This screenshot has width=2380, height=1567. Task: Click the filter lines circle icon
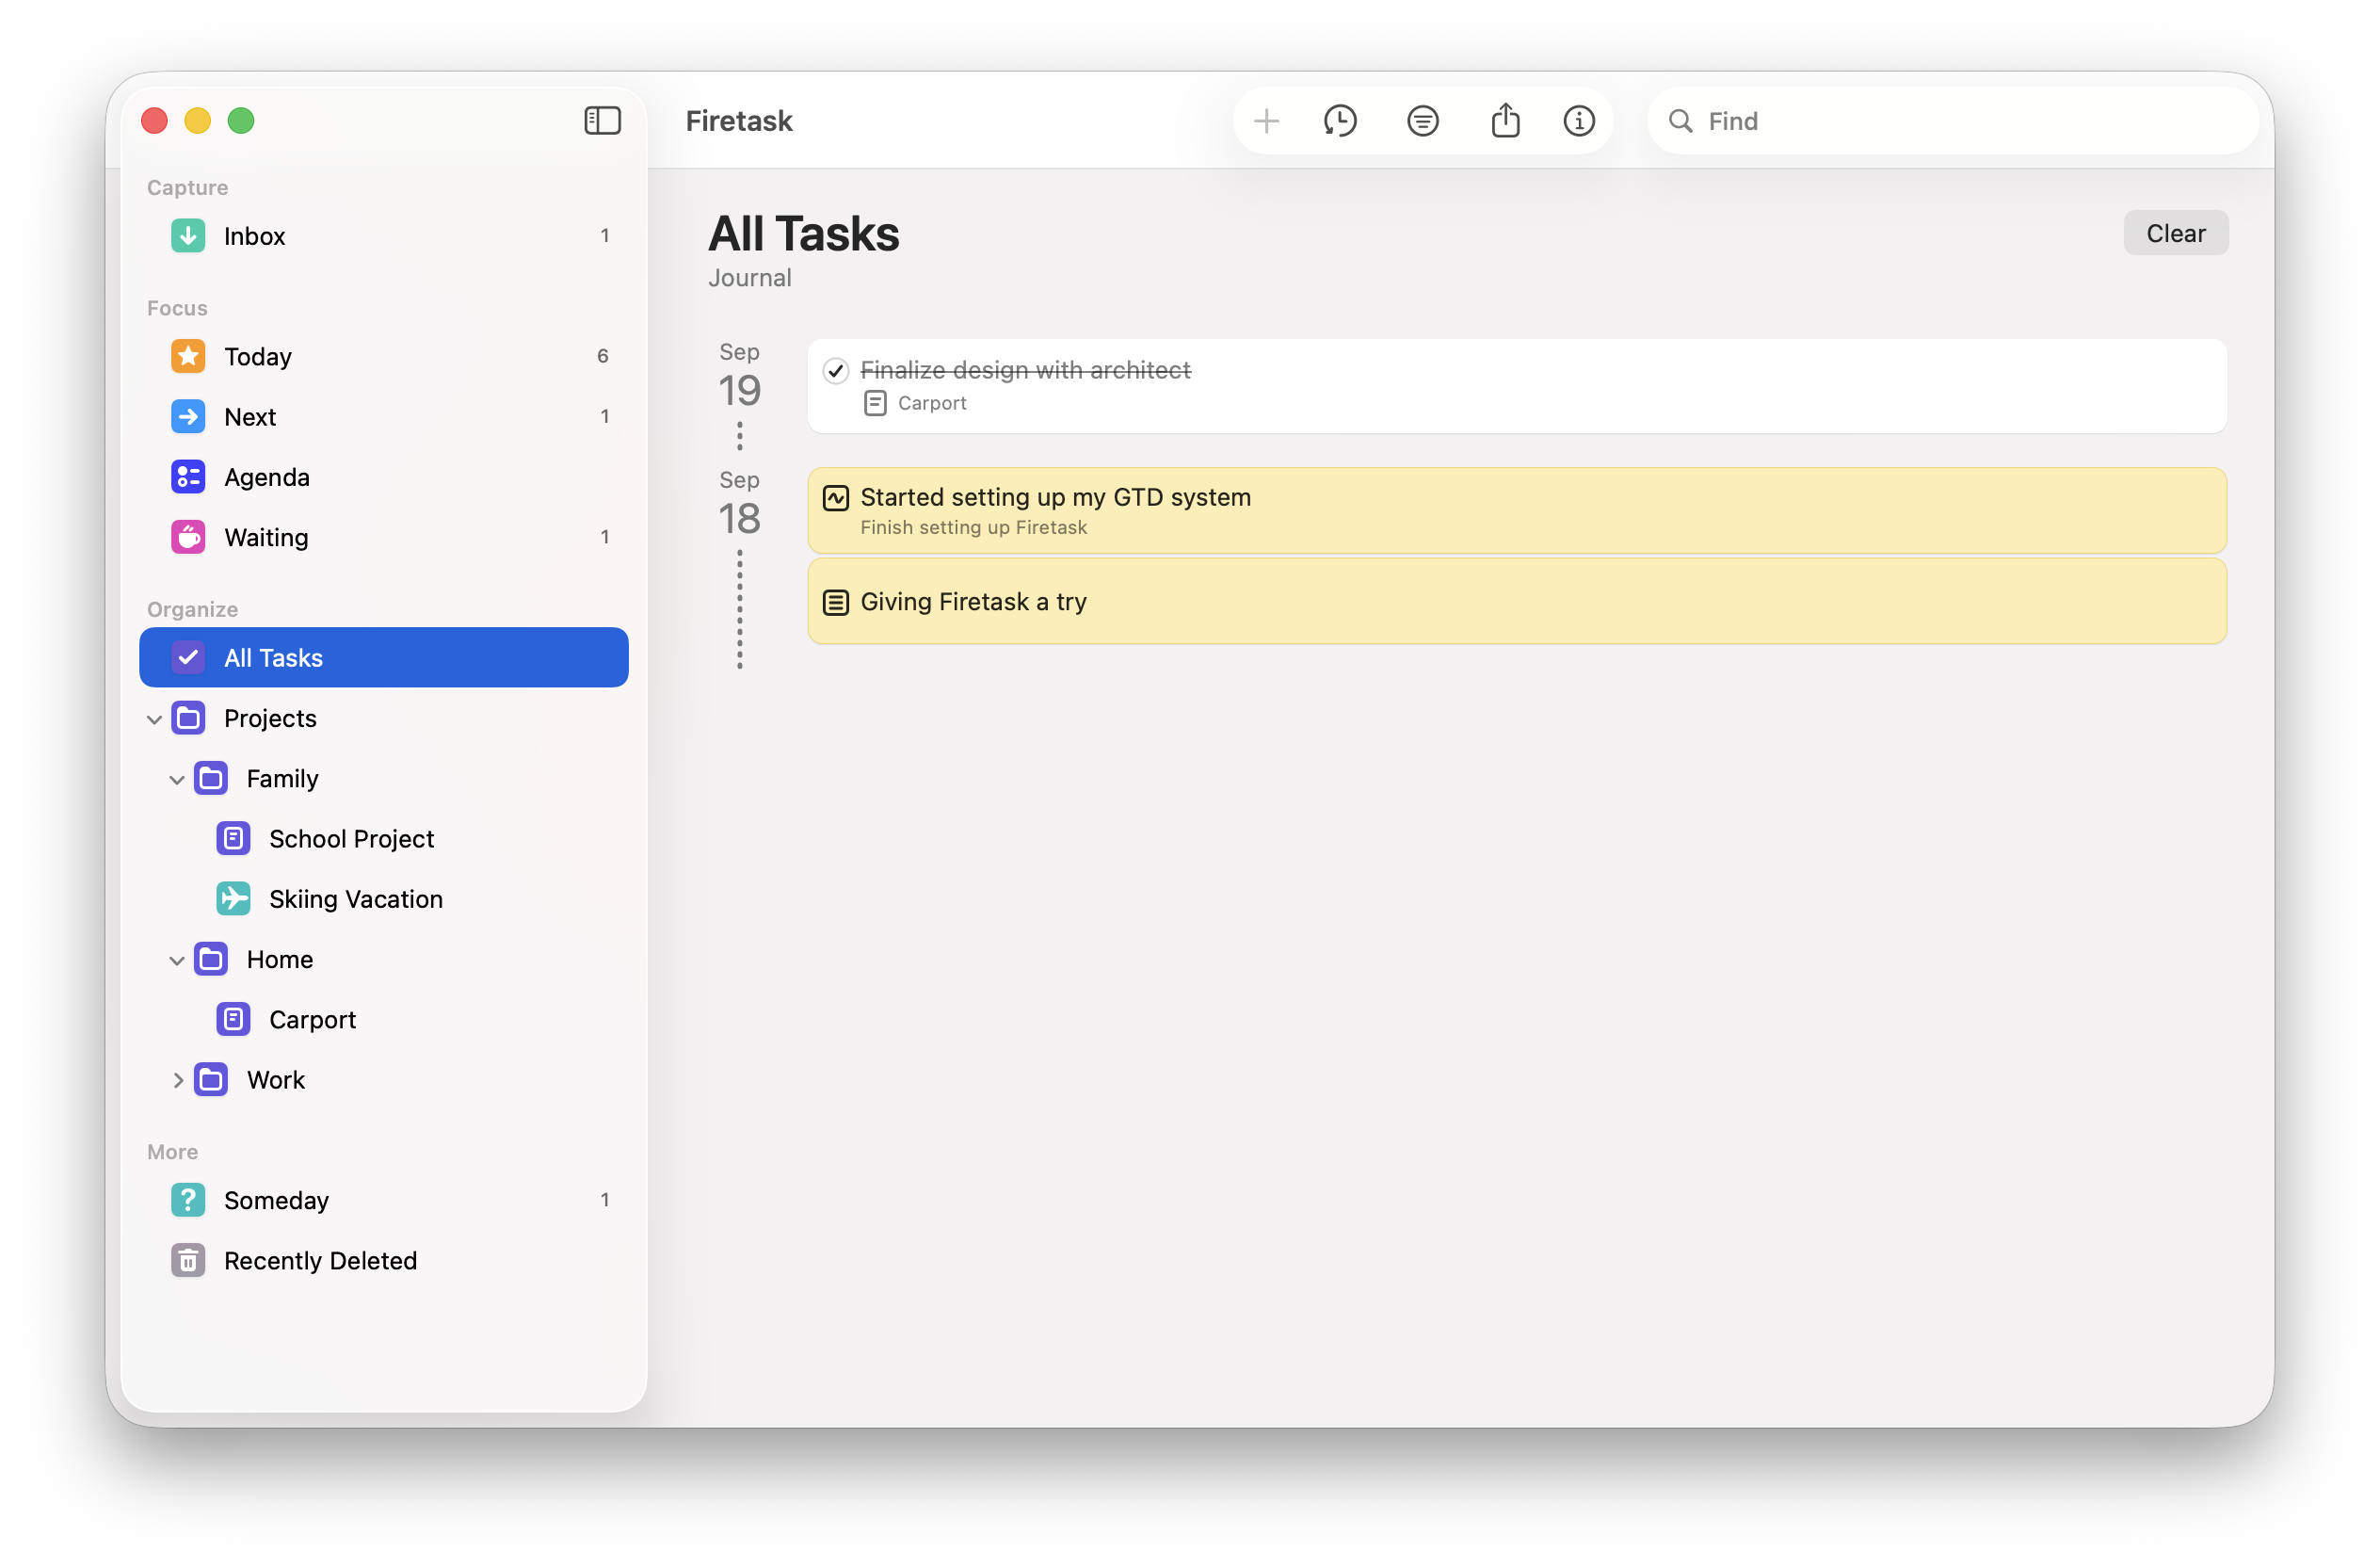[x=1422, y=121]
